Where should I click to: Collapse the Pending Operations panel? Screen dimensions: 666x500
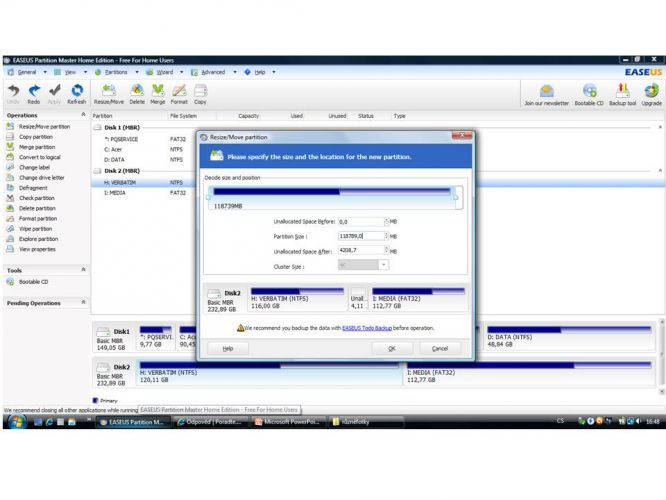pos(83,302)
